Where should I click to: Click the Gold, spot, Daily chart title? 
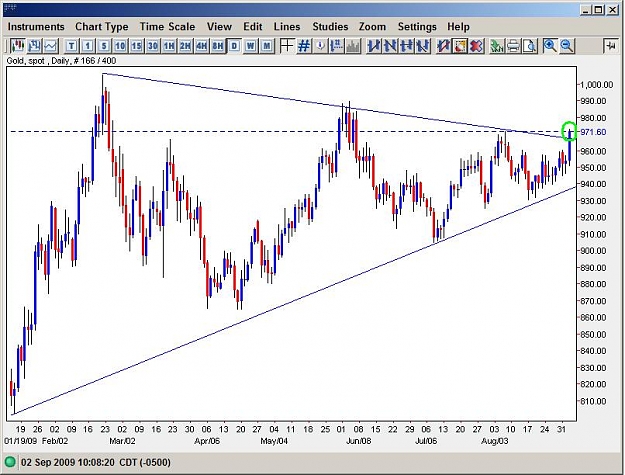pyautogui.click(x=61, y=61)
